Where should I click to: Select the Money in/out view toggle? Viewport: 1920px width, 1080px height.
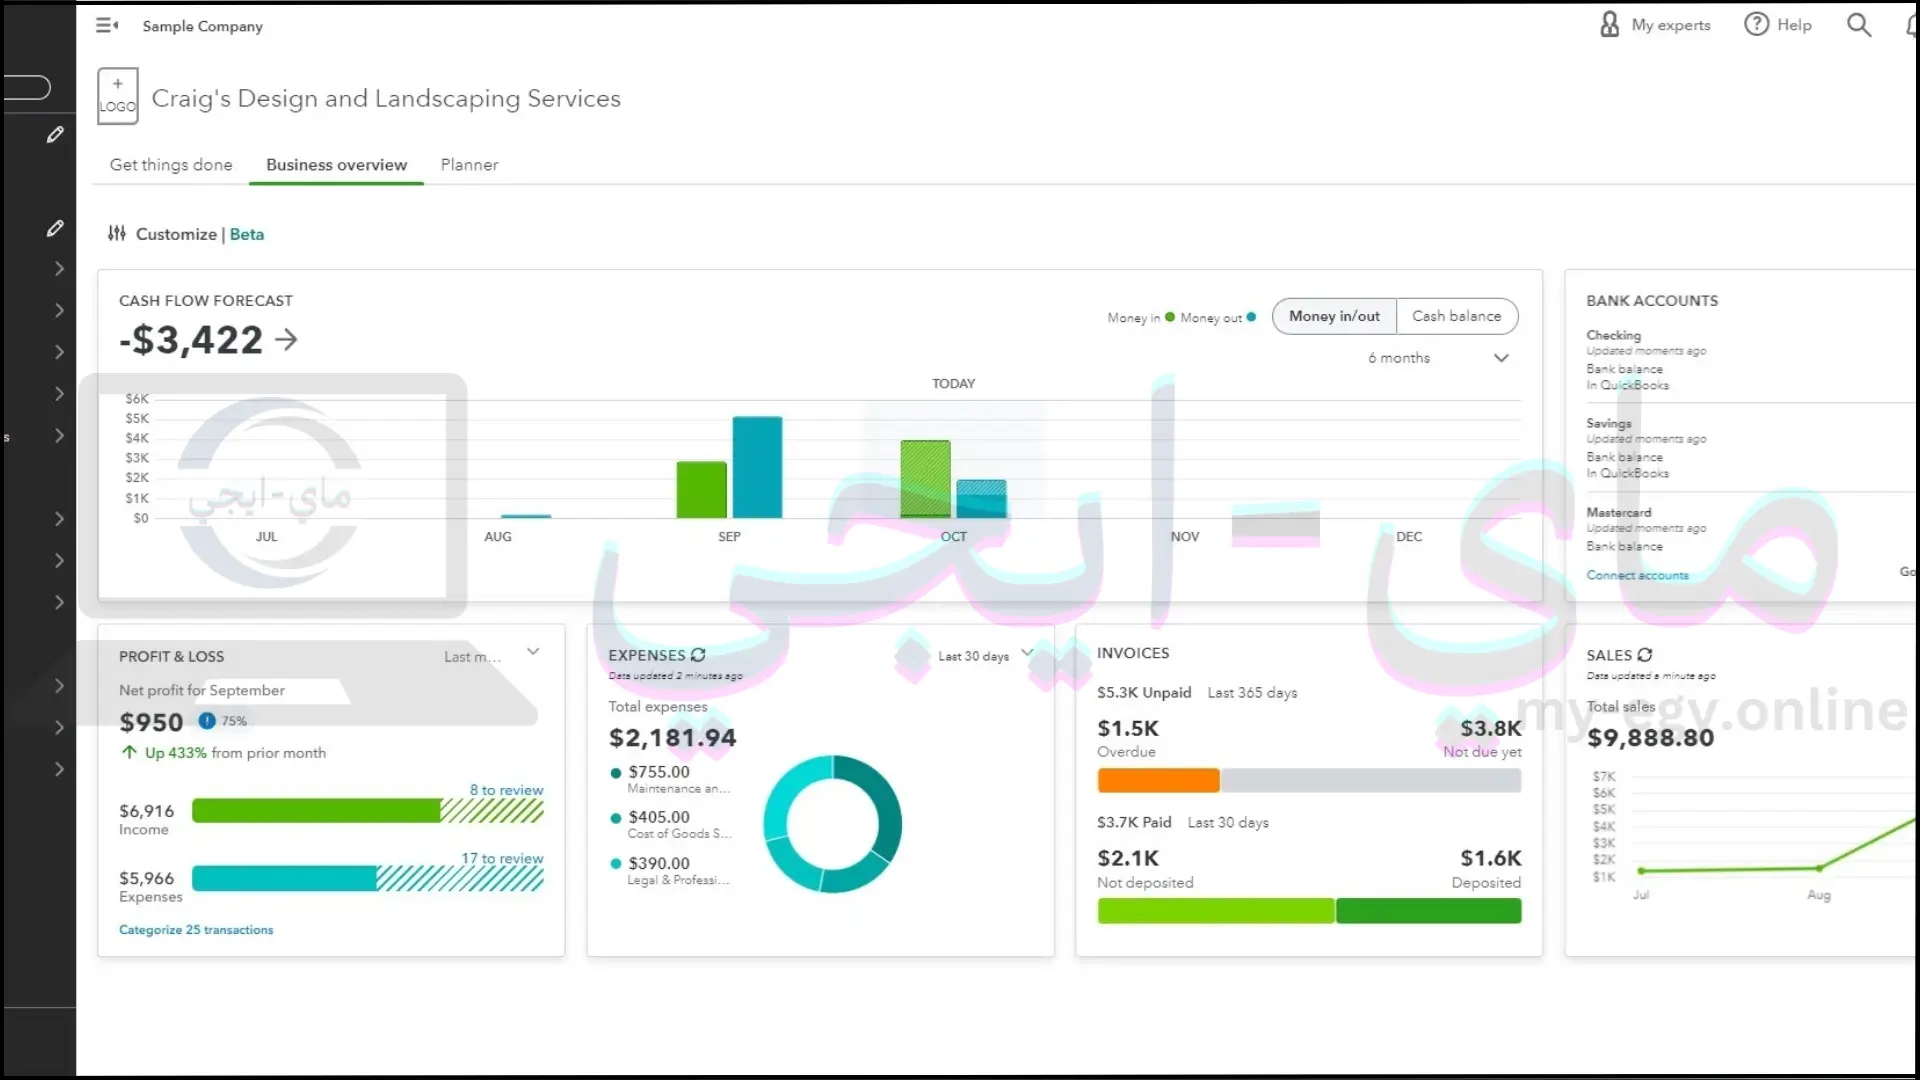click(1334, 316)
